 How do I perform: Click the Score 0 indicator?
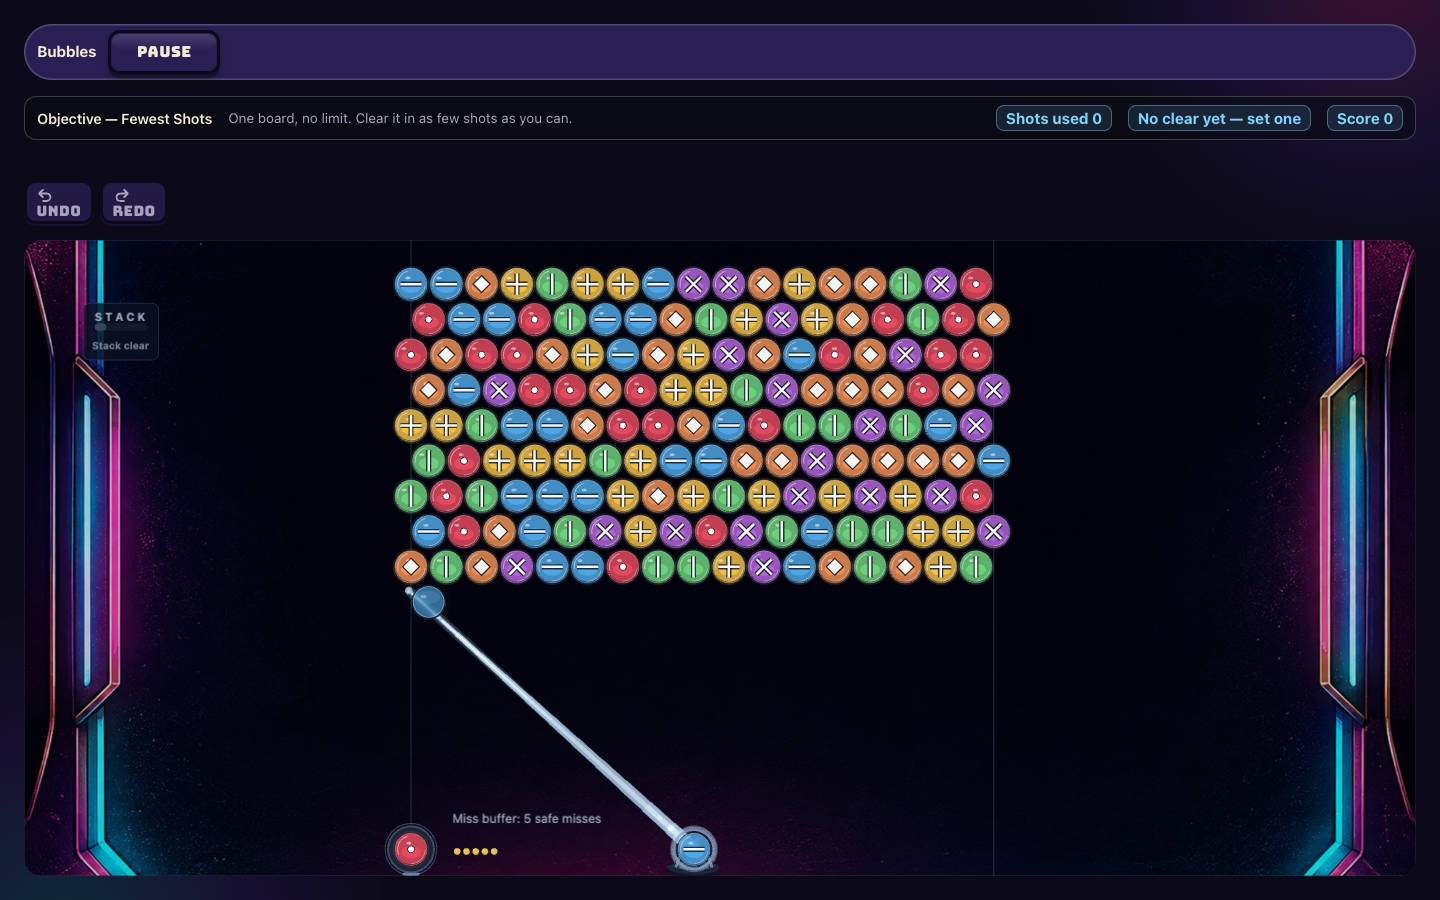(x=1364, y=118)
